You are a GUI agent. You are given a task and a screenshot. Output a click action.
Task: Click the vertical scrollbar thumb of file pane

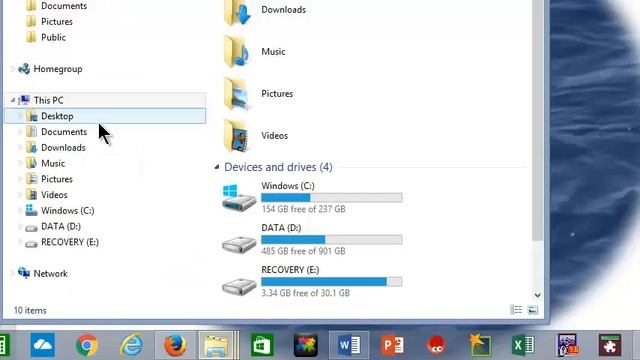click(538, 120)
